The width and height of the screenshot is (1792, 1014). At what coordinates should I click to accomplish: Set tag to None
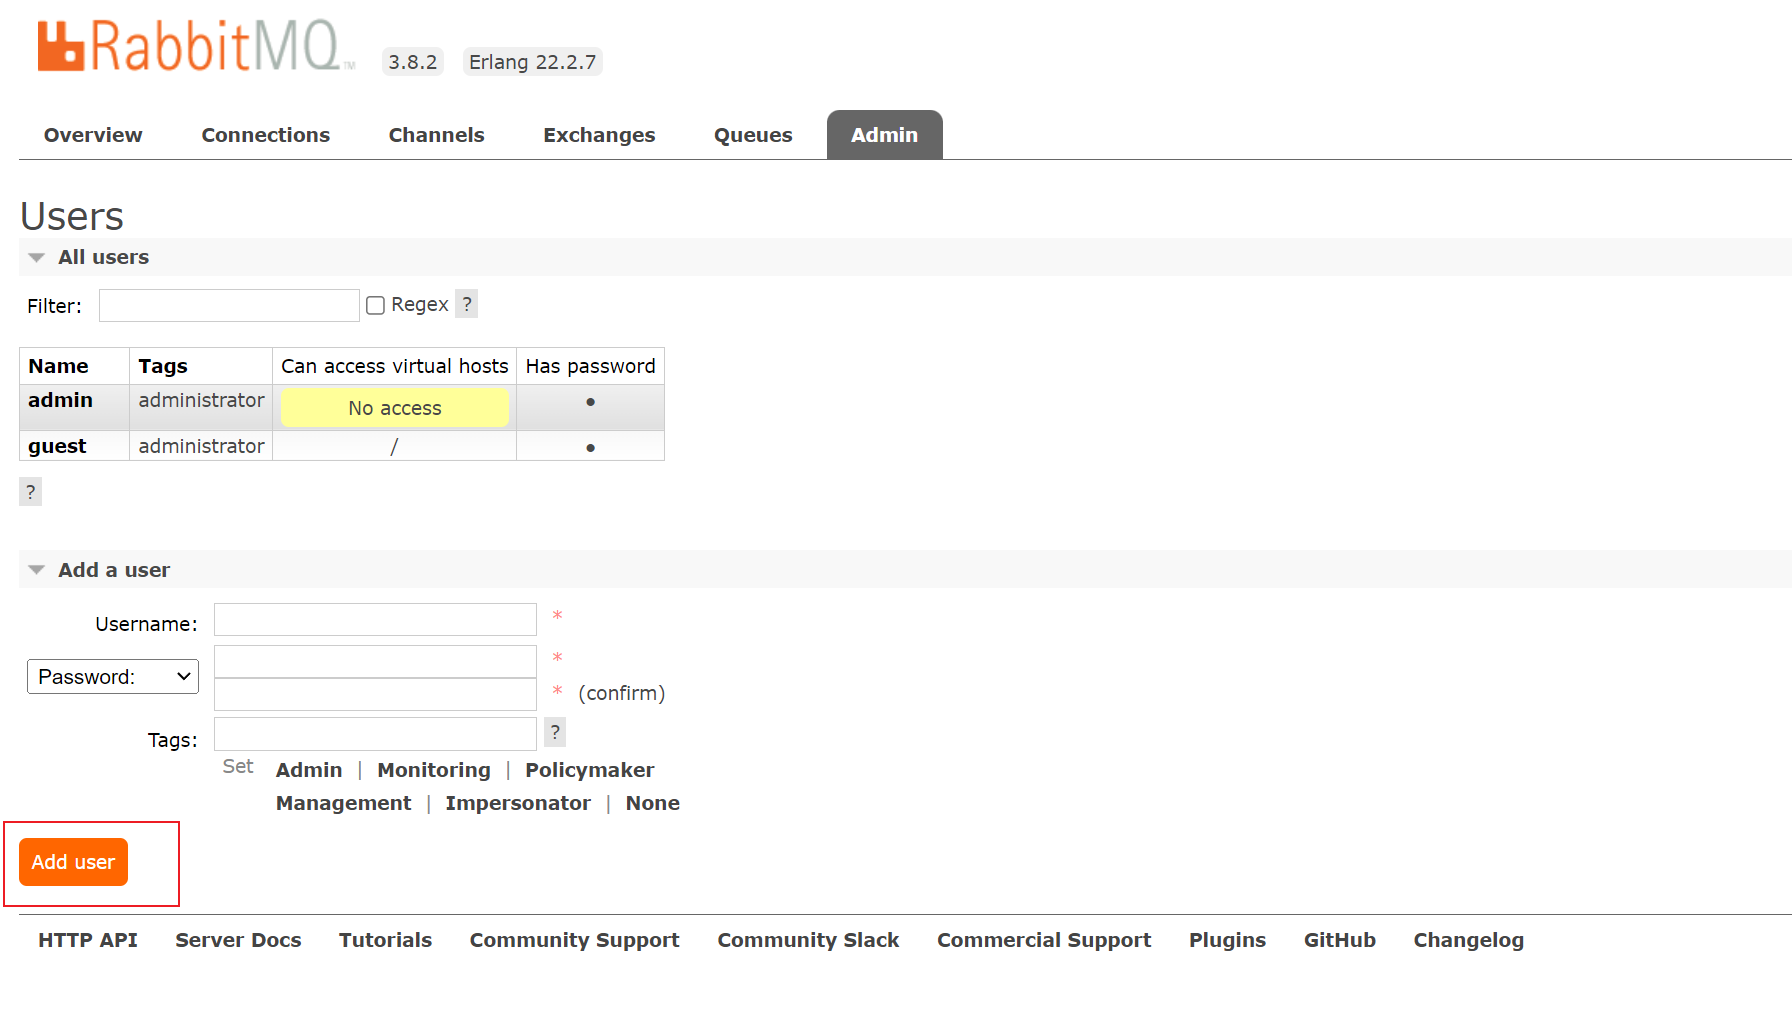653,803
